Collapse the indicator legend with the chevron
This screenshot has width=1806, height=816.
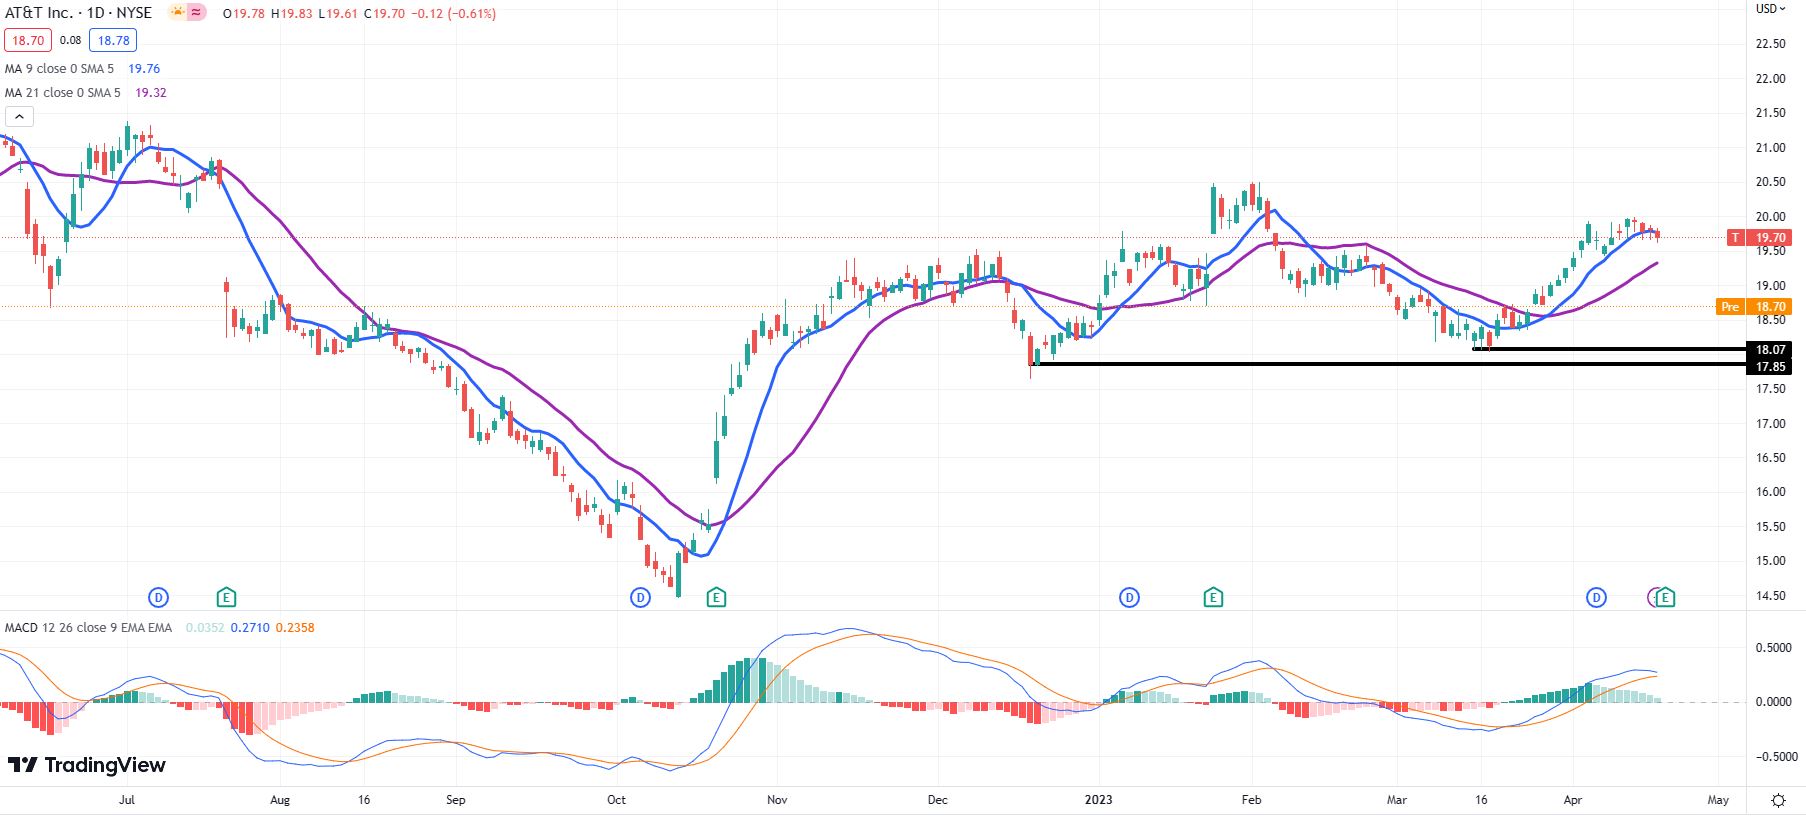[19, 117]
